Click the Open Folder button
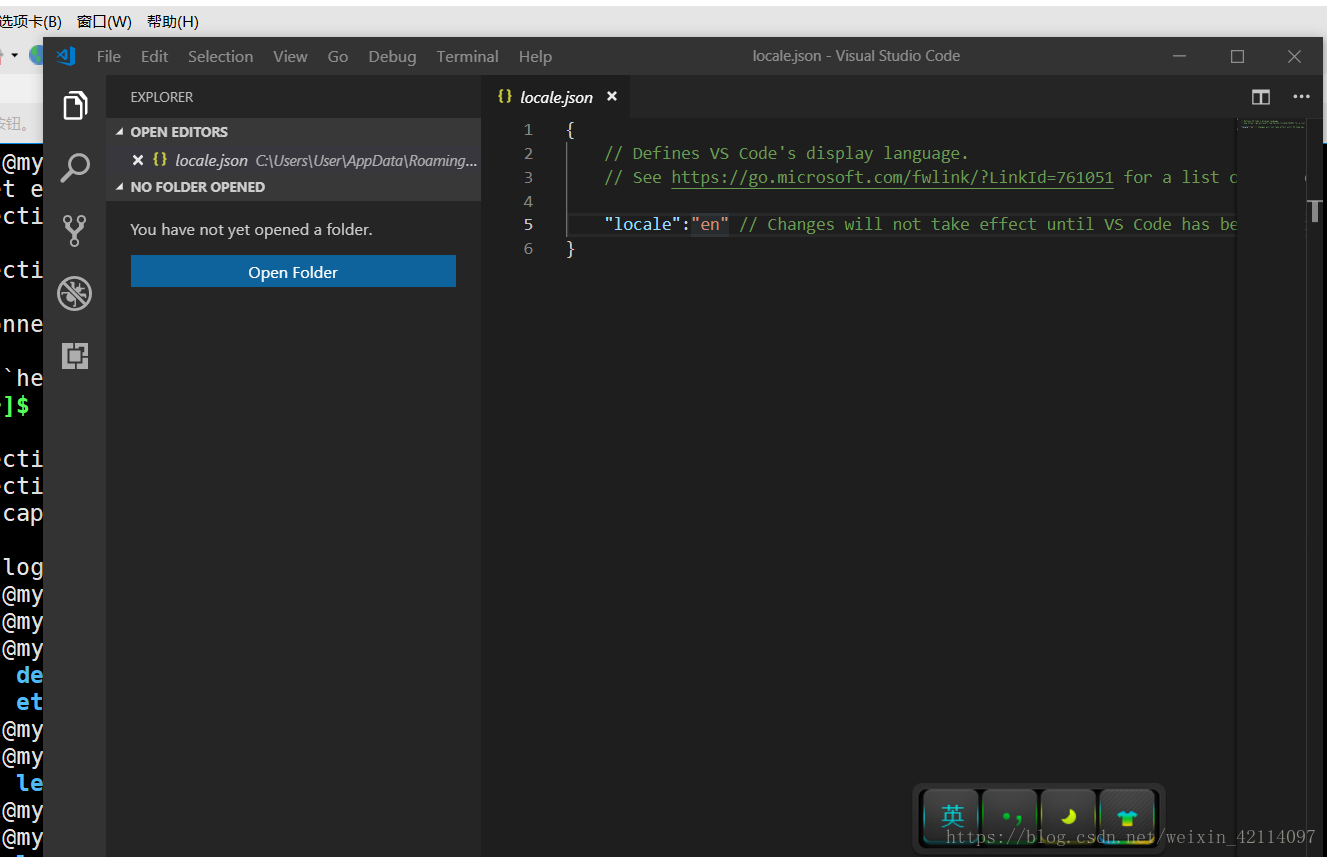Image resolution: width=1327 pixels, height=857 pixels. [293, 272]
